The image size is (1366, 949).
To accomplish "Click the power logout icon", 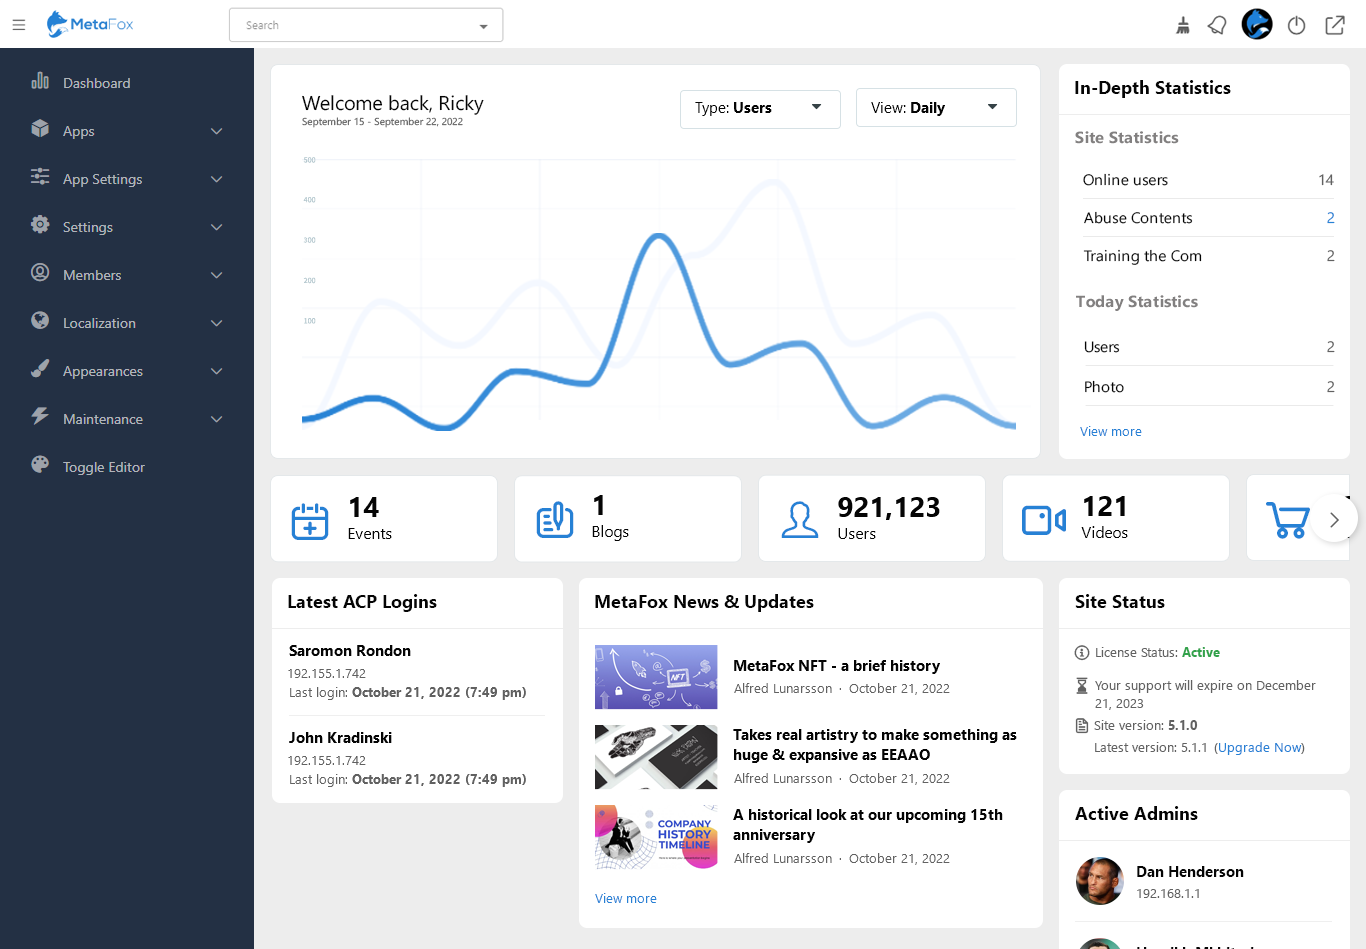I will click(1296, 25).
